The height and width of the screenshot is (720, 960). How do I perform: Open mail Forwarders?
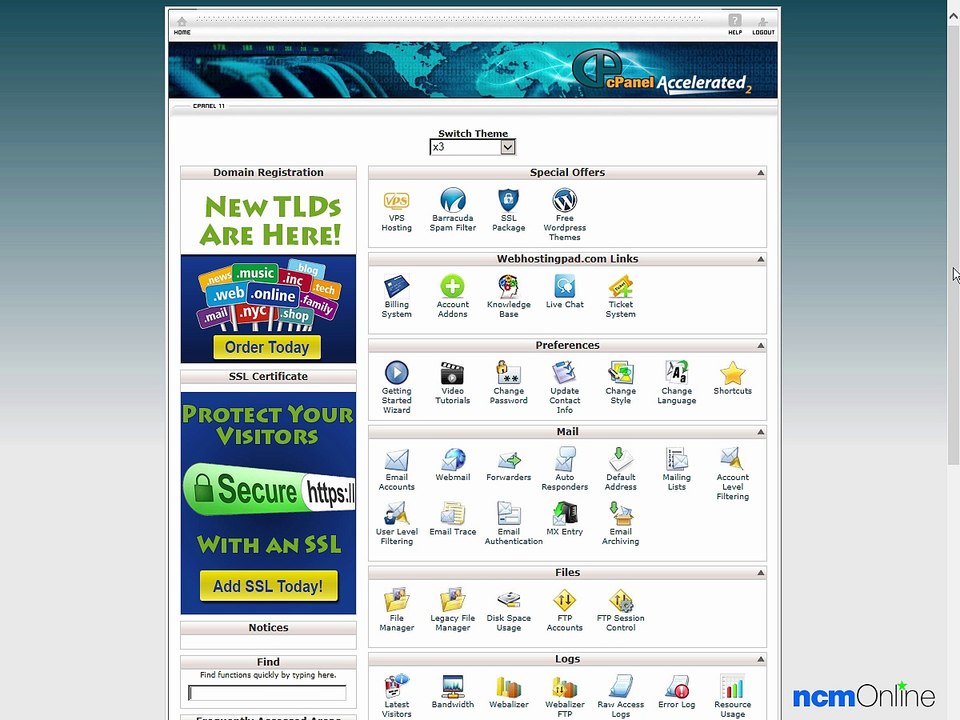point(508,465)
